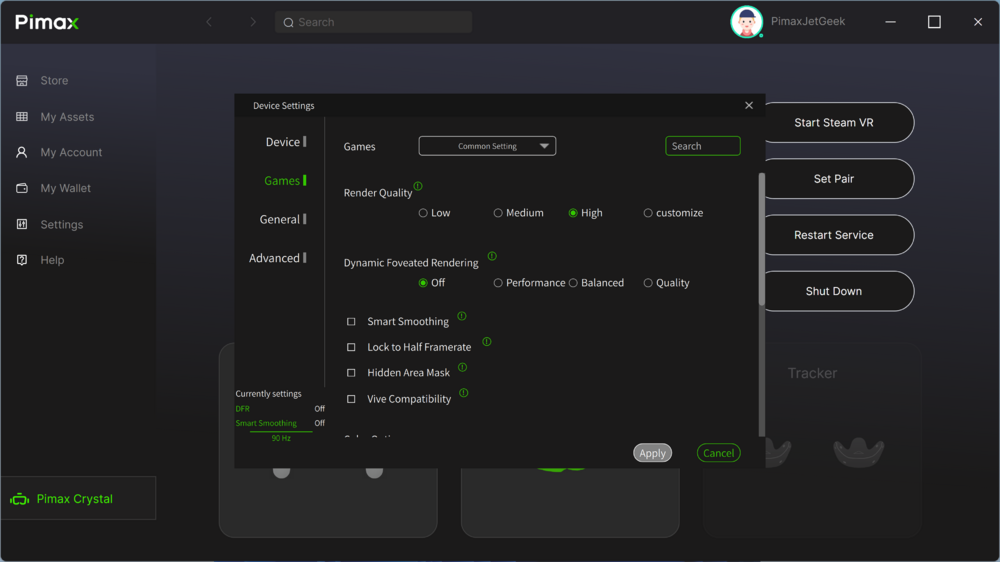The height and width of the screenshot is (562, 1000).
Task: Click the PimaxJetGeek username
Action: 807,22
